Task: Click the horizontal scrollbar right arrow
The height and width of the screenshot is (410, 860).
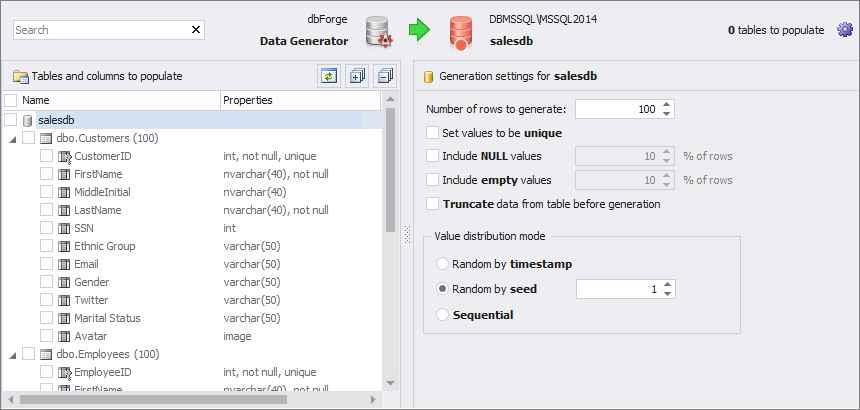Action: (373, 400)
